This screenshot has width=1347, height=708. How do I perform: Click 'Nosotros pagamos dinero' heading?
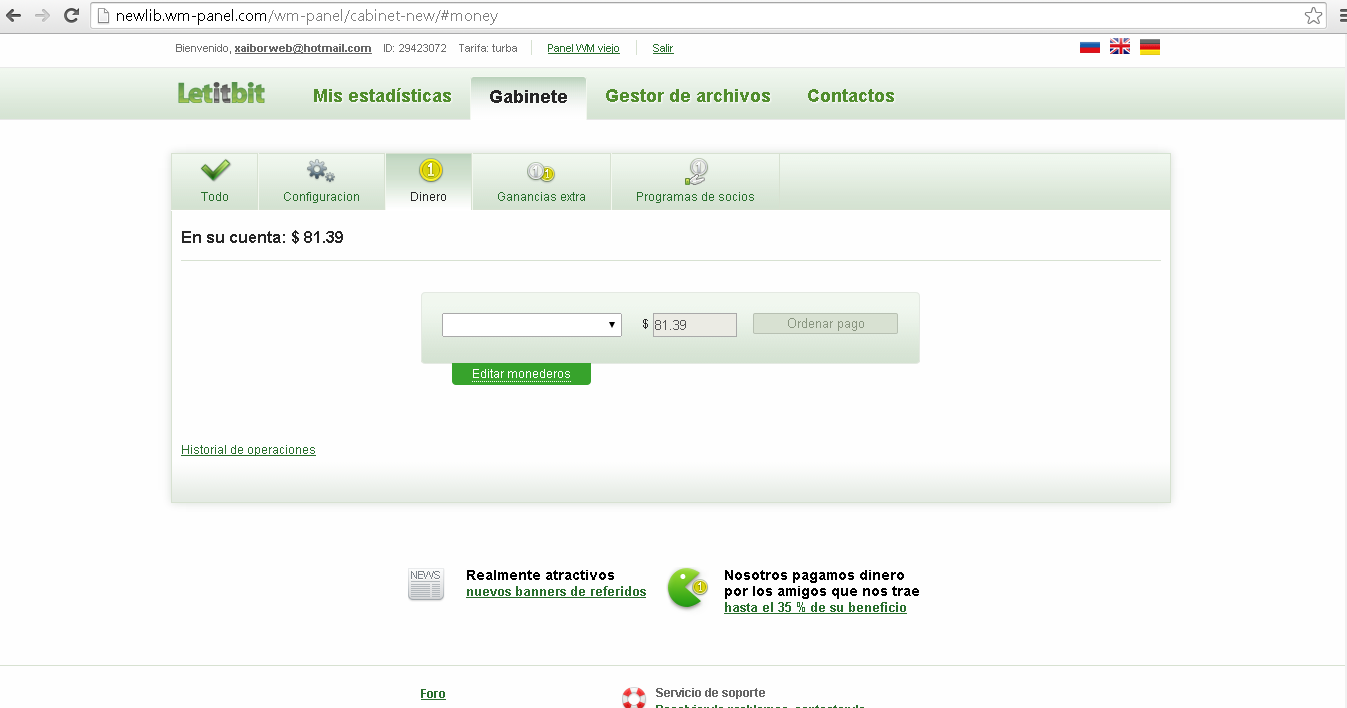click(x=814, y=575)
